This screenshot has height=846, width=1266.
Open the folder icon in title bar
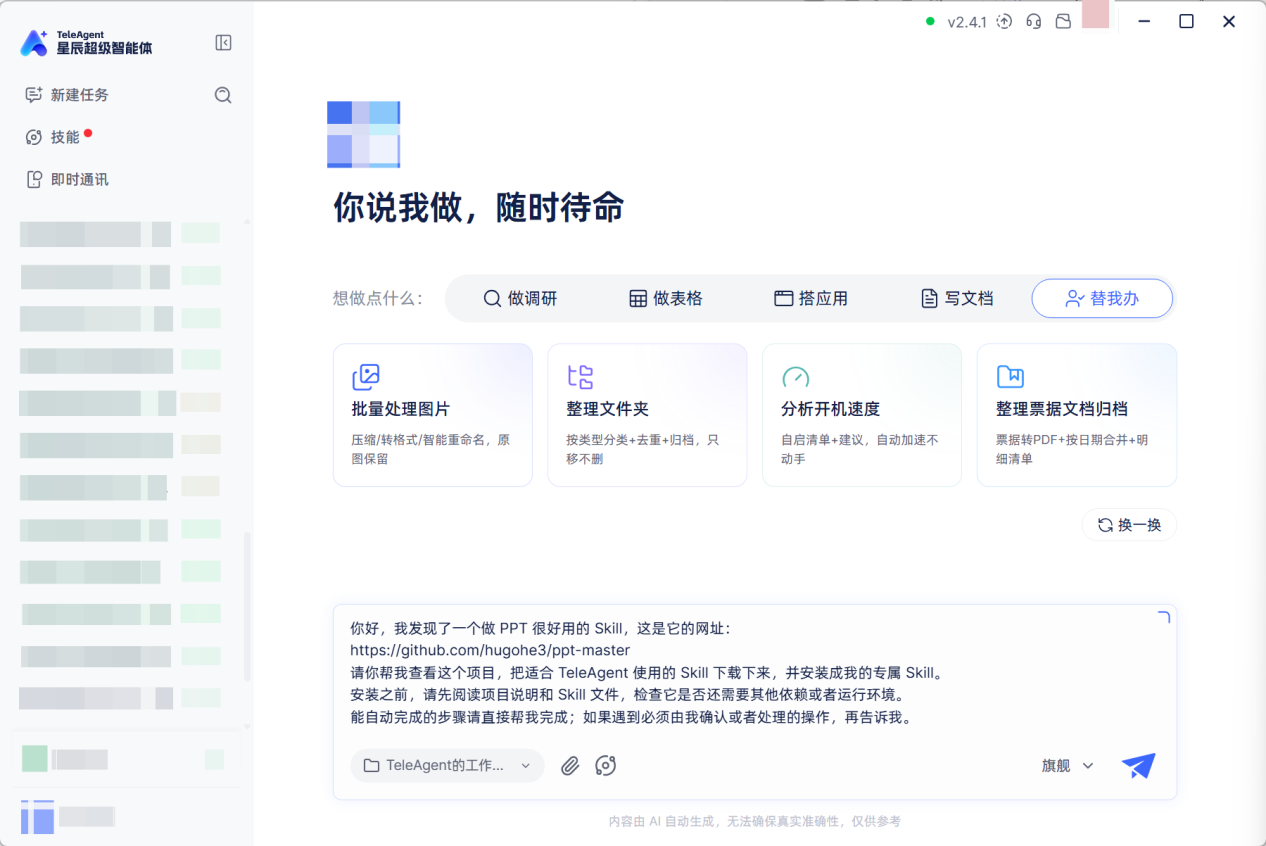pyautogui.click(x=1064, y=21)
